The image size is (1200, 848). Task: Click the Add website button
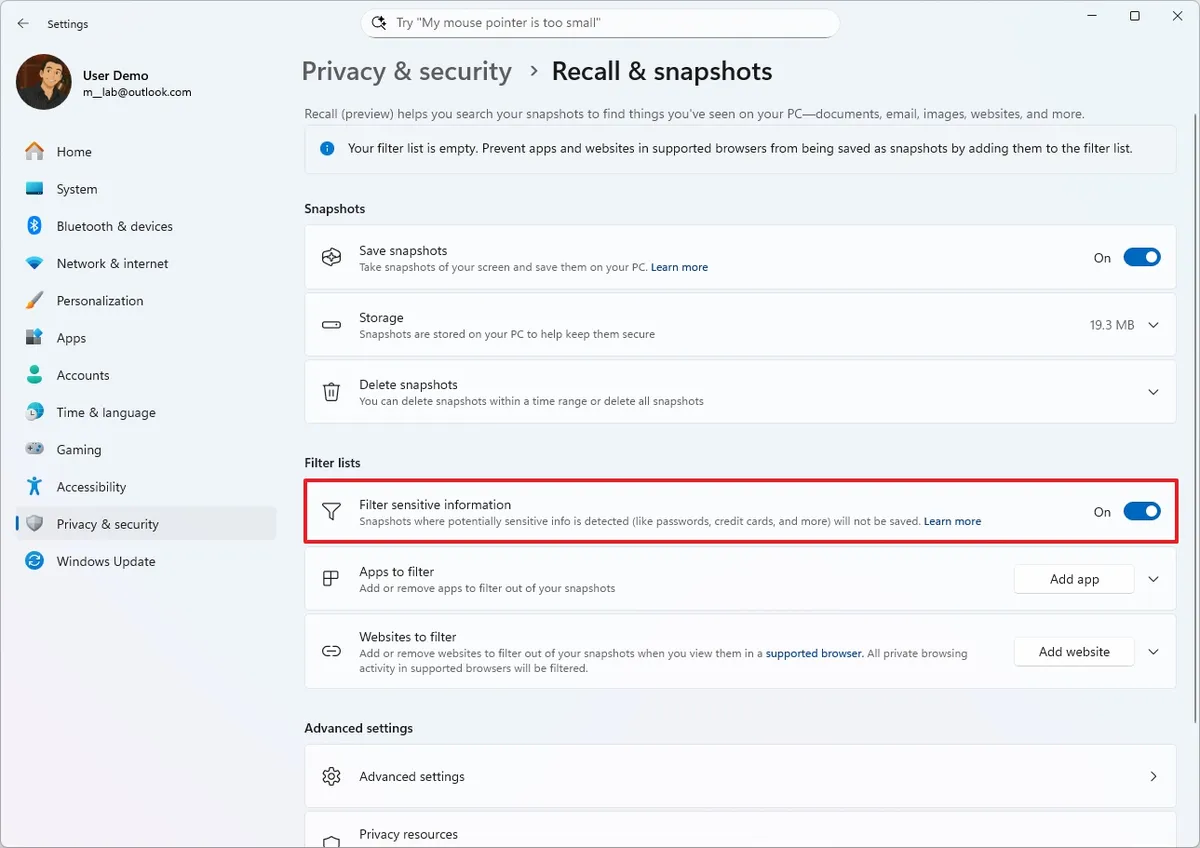1073,651
